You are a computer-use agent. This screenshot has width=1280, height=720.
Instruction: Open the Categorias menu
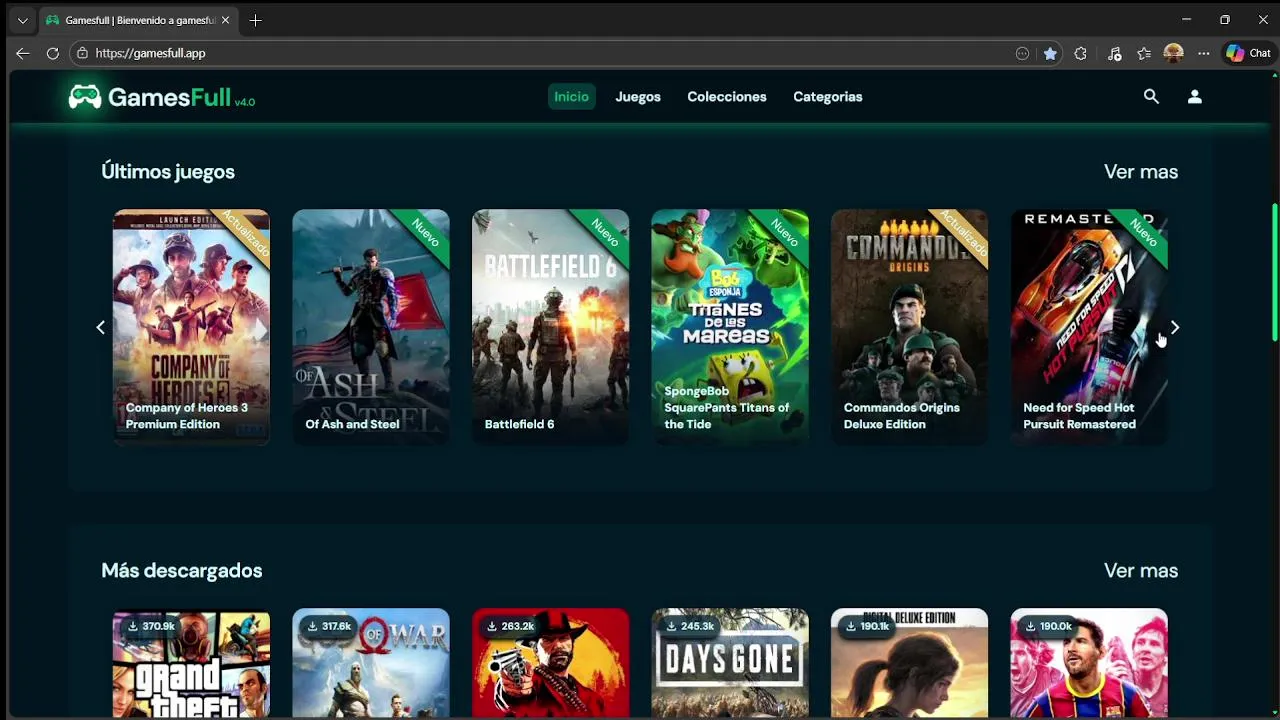click(x=828, y=97)
